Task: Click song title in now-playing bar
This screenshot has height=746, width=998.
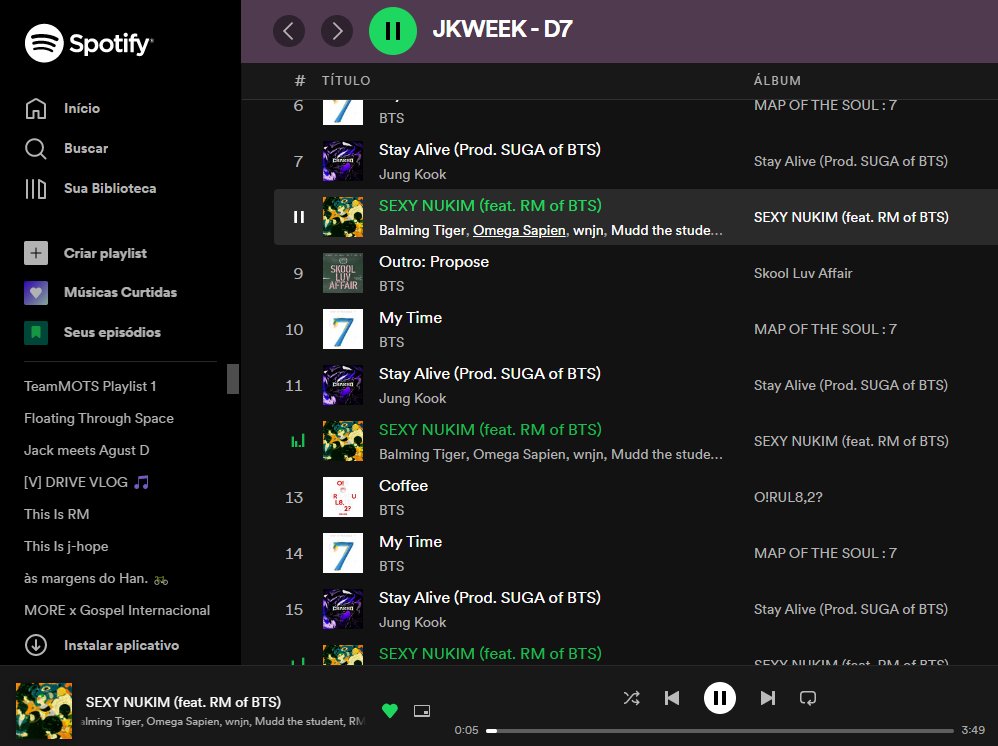Action: (183, 702)
